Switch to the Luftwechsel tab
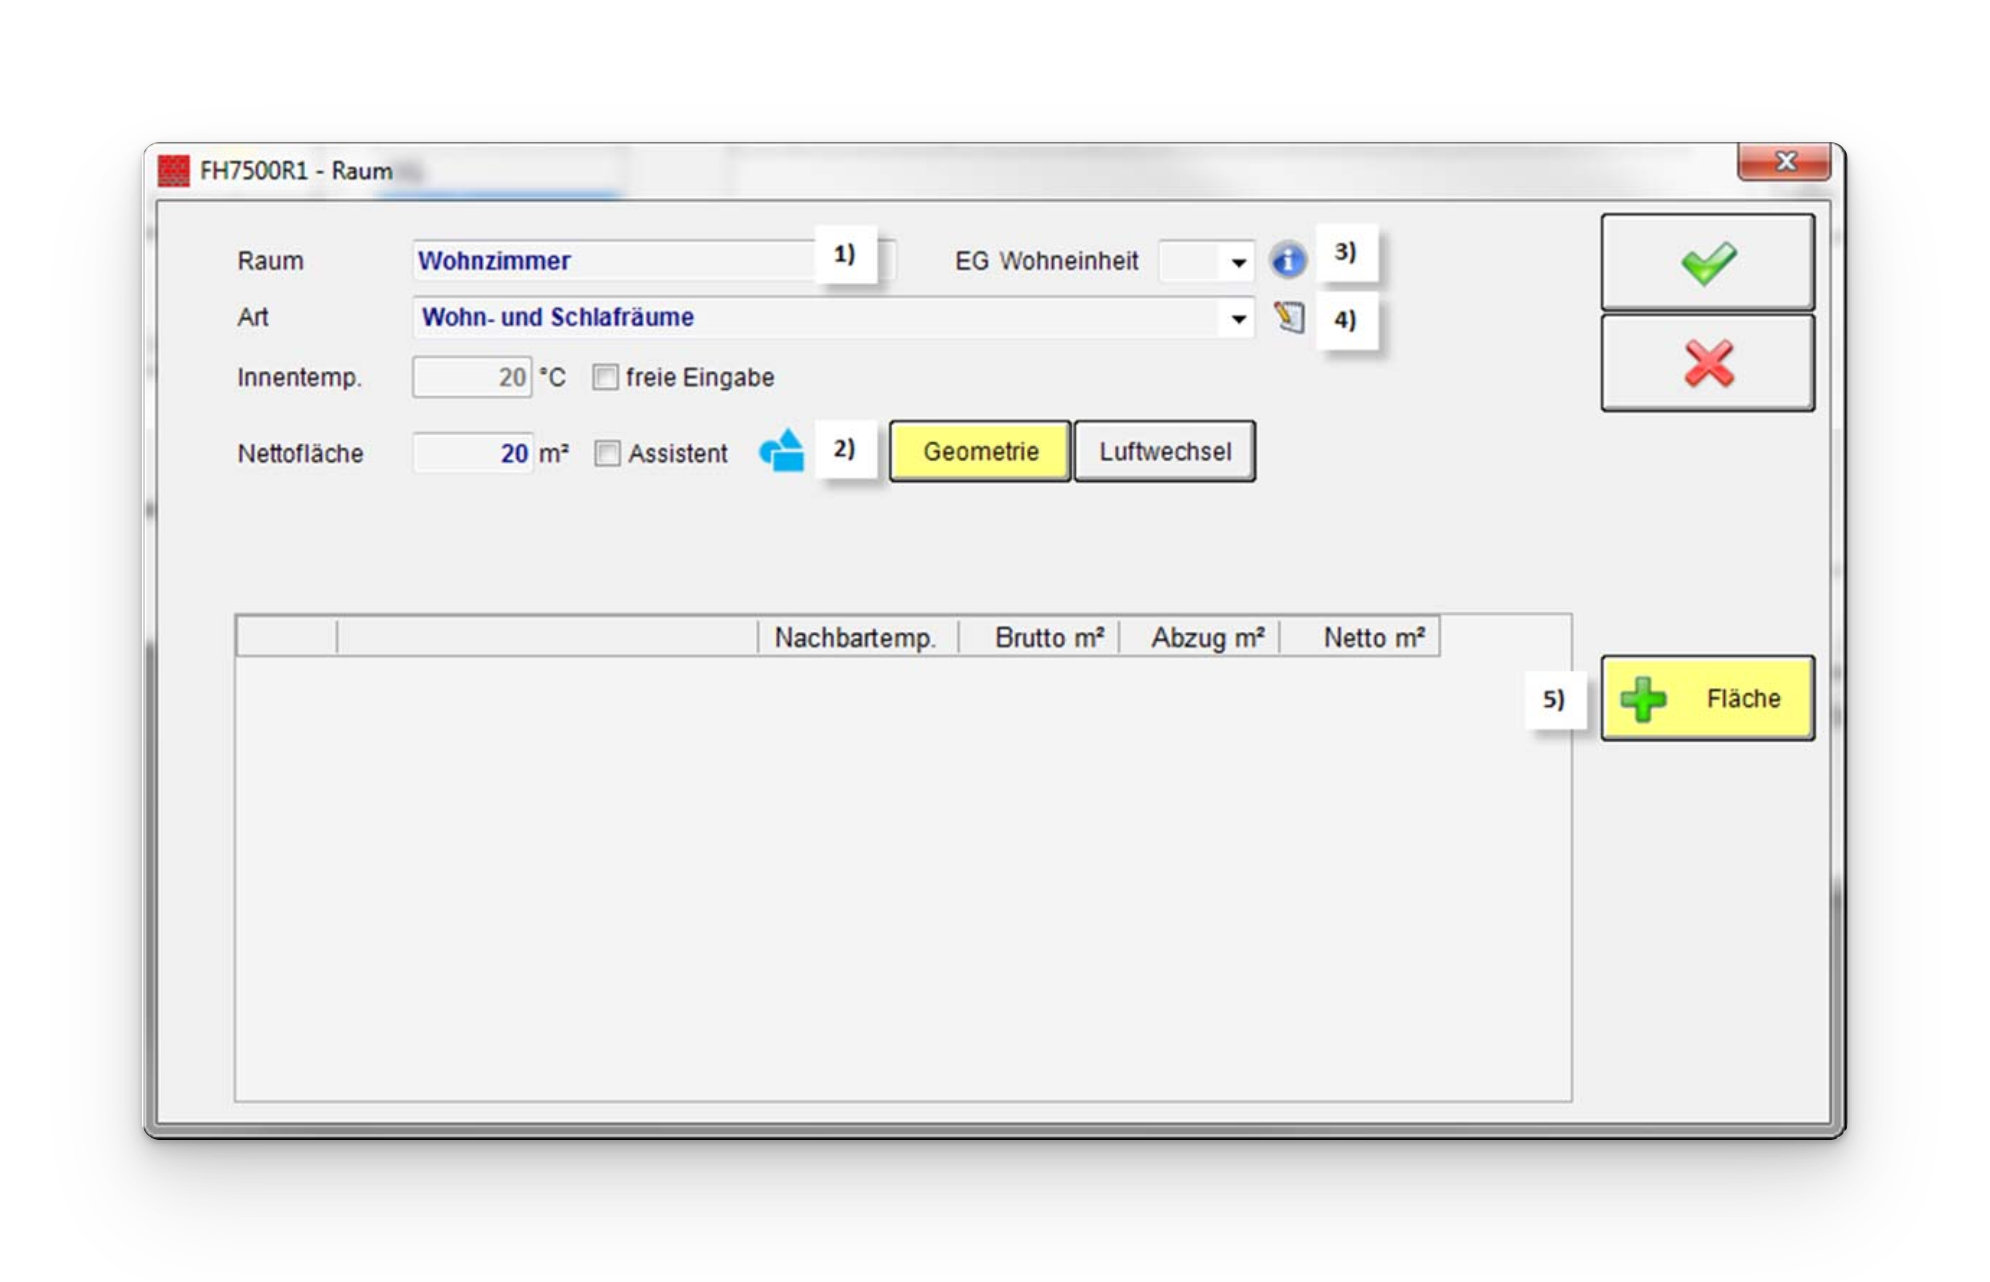 (x=1165, y=451)
